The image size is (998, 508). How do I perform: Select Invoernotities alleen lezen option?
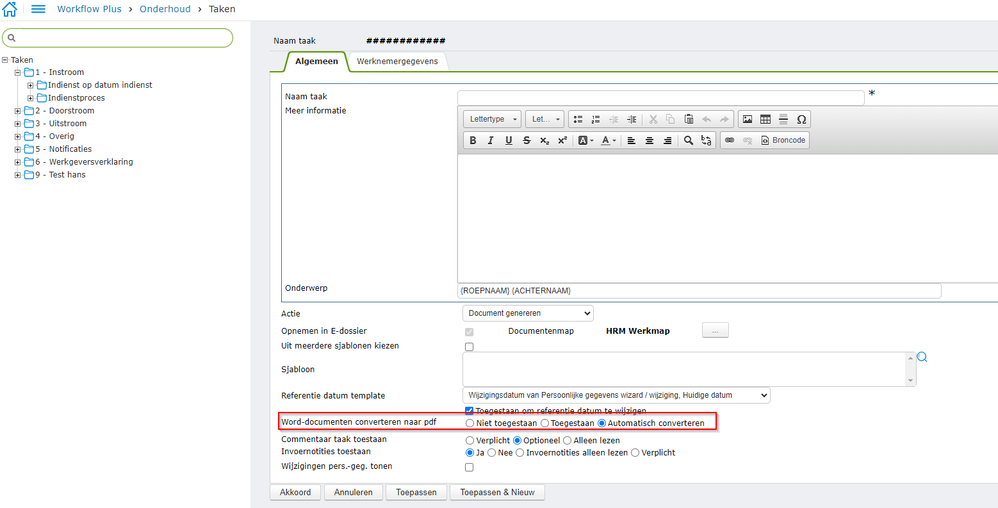tap(520, 453)
